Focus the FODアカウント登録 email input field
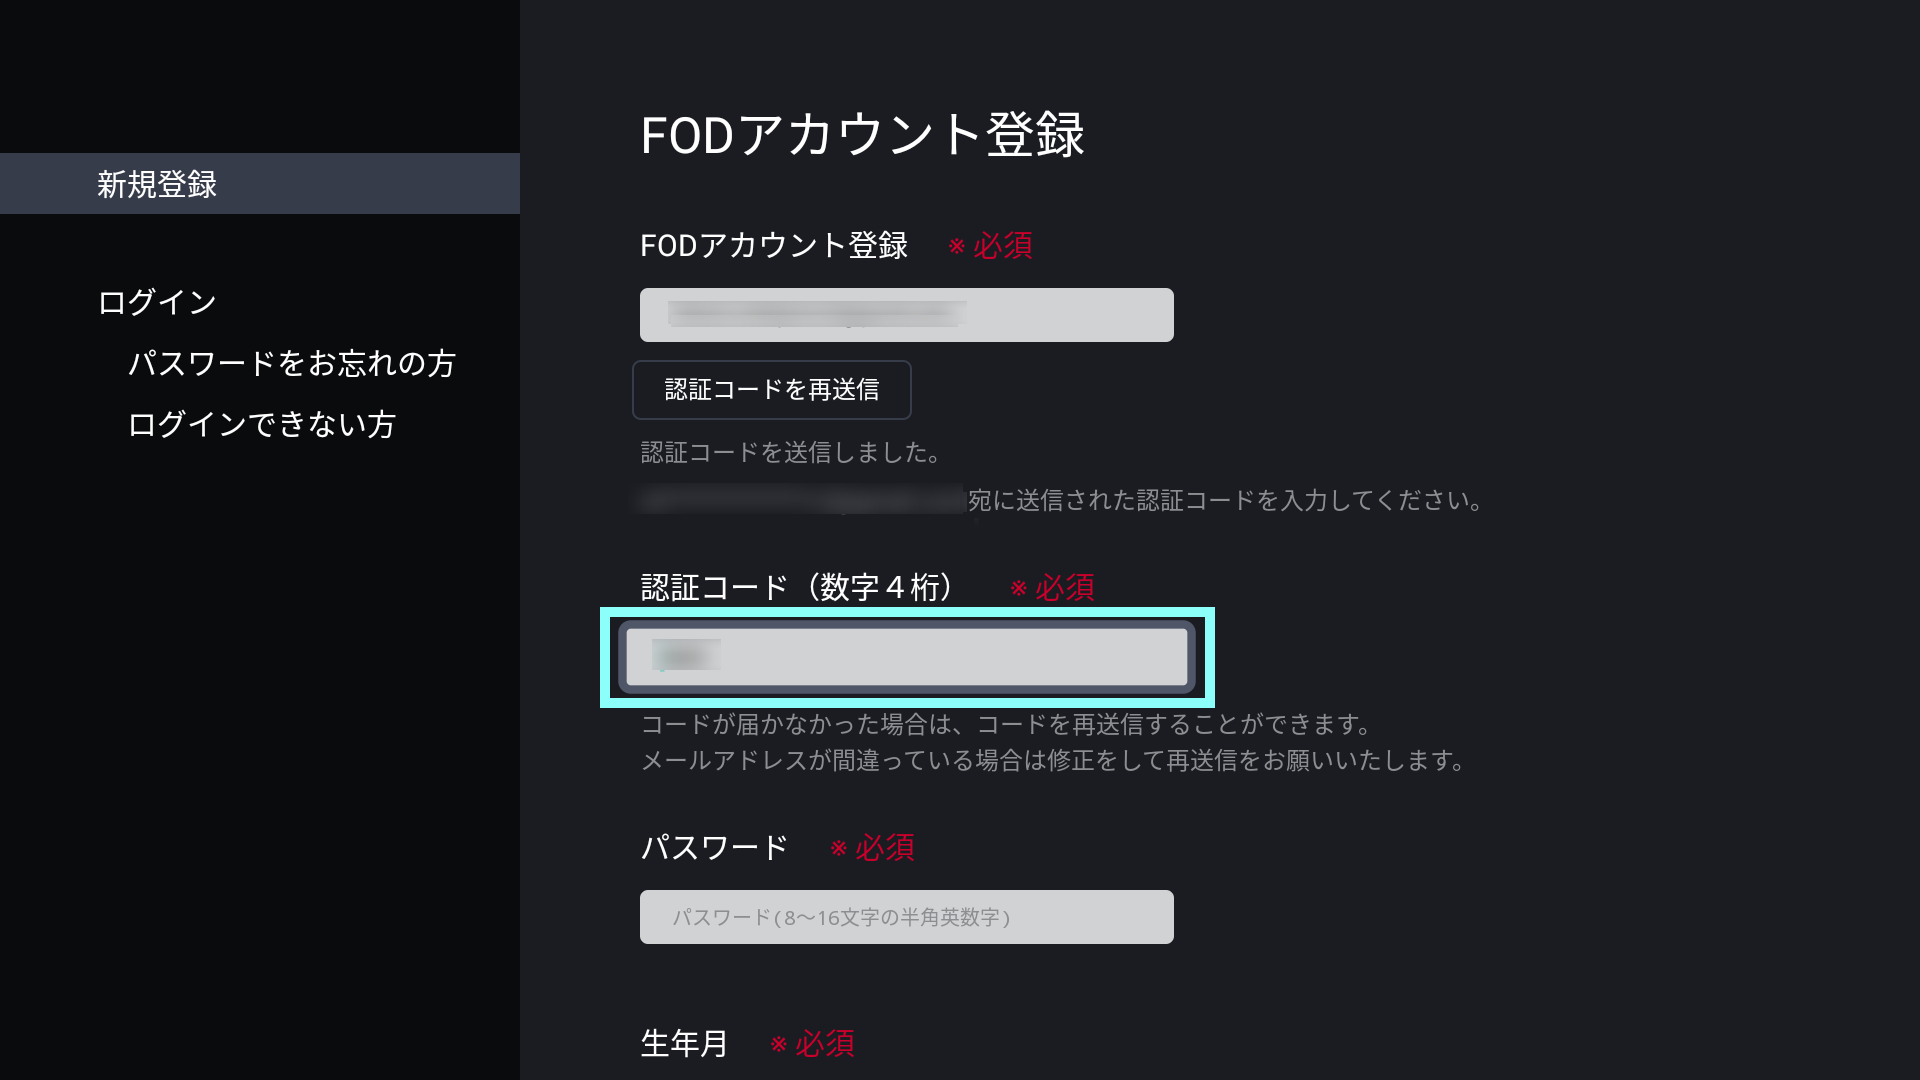This screenshot has width=1920, height=1080. [x=906, y=315]
